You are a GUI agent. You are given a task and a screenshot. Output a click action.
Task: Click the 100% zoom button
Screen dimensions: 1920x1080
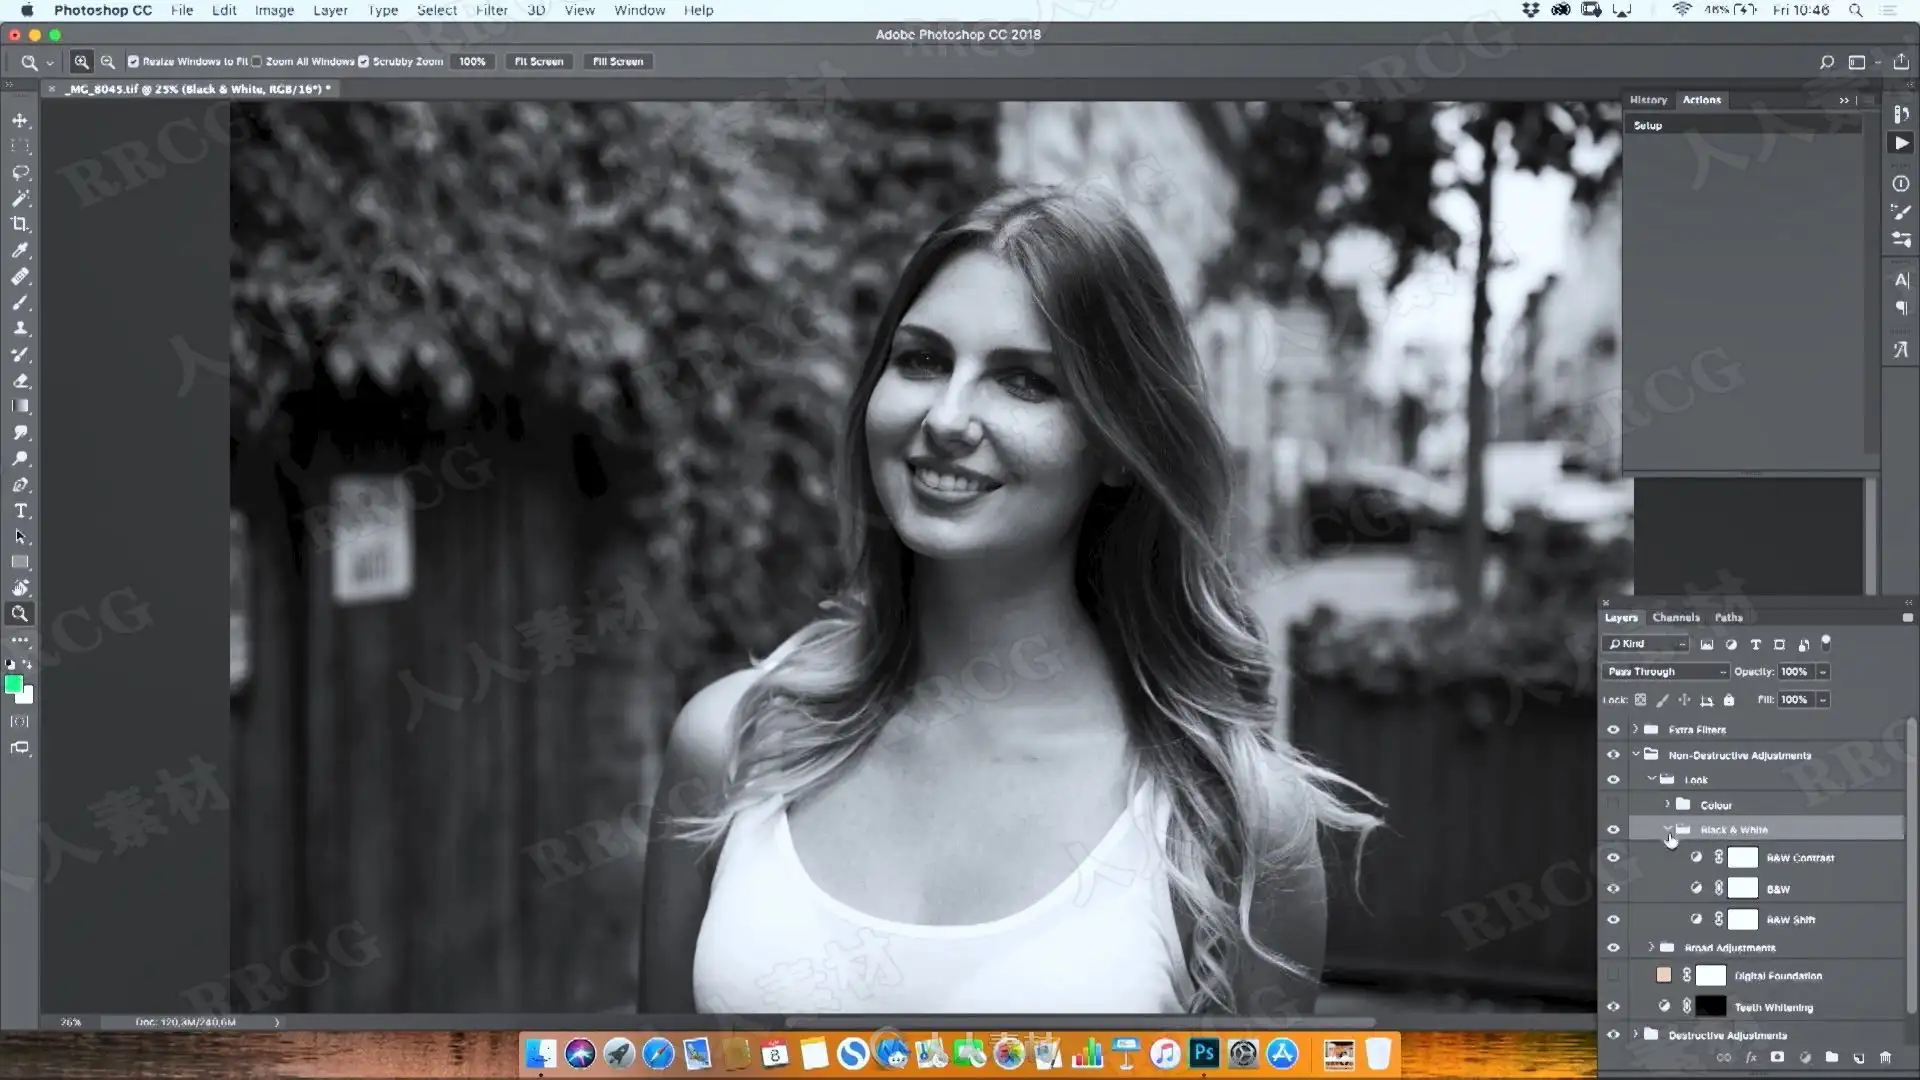click(472, 62)
